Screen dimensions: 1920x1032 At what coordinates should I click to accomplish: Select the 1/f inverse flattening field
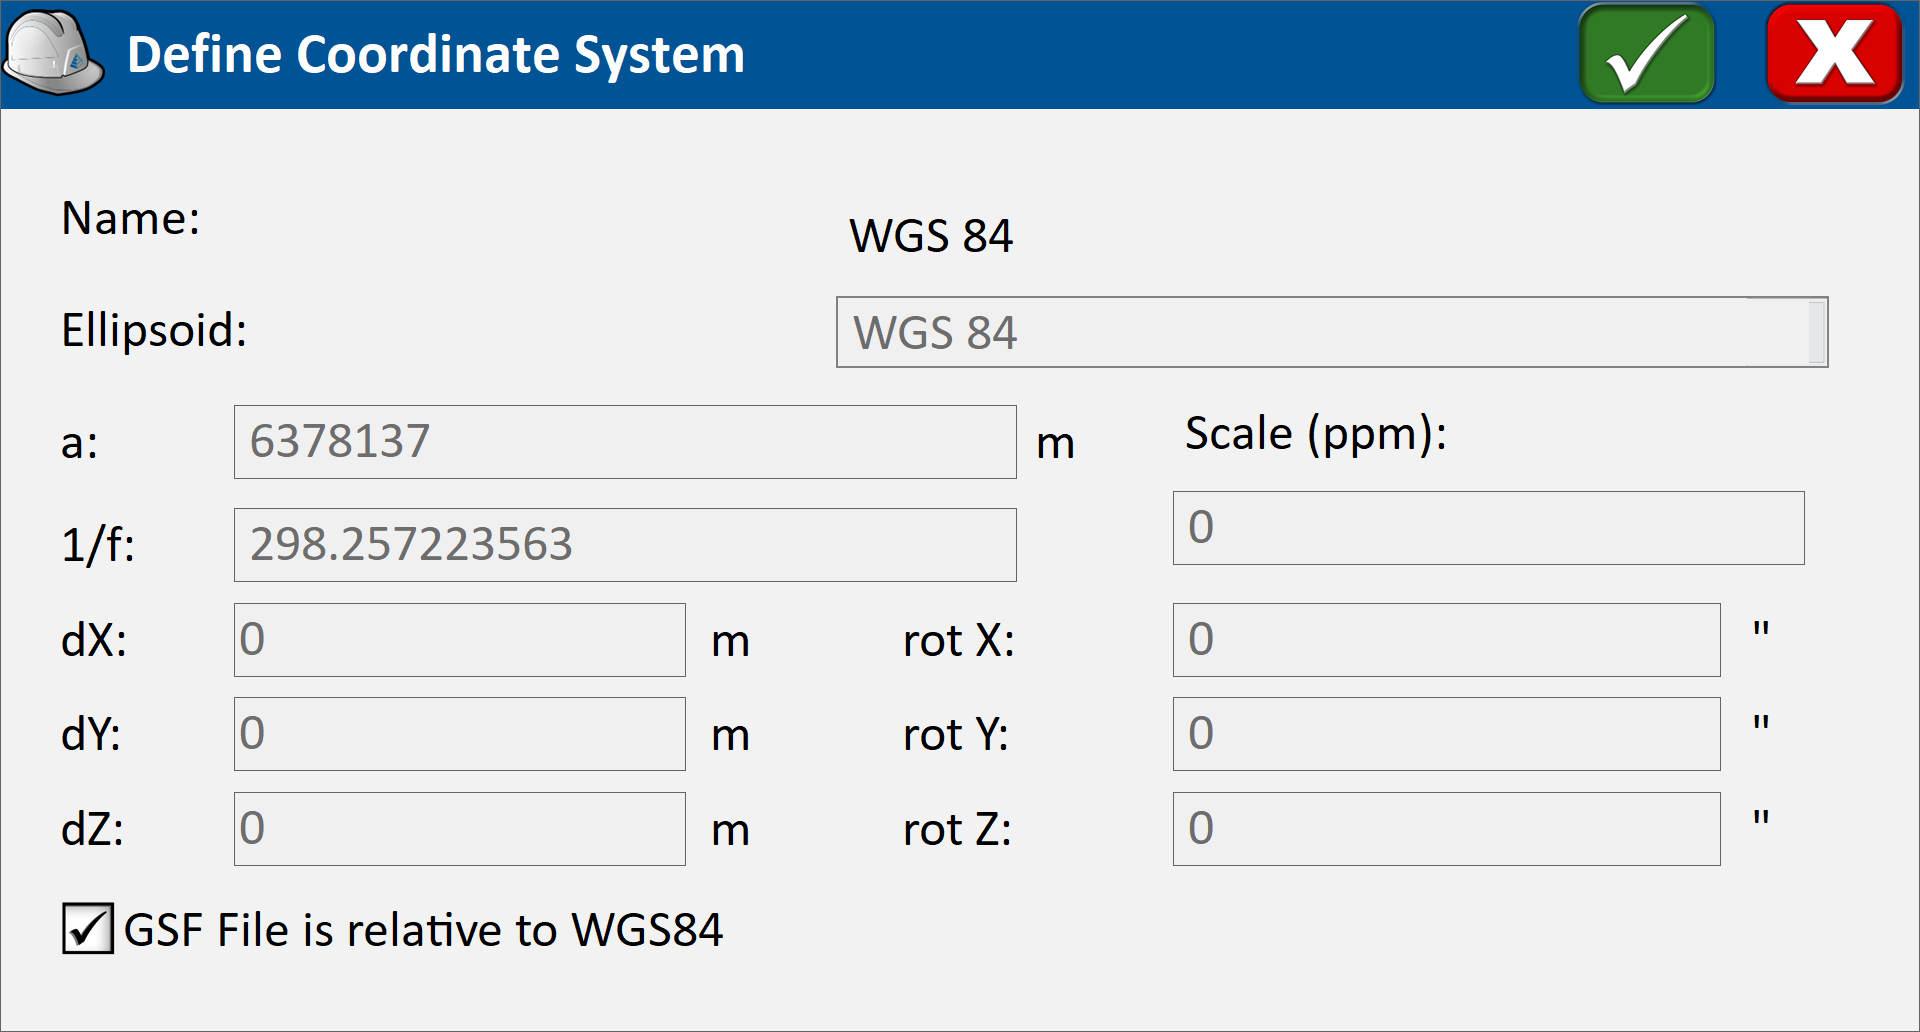(x=625, y=545)
